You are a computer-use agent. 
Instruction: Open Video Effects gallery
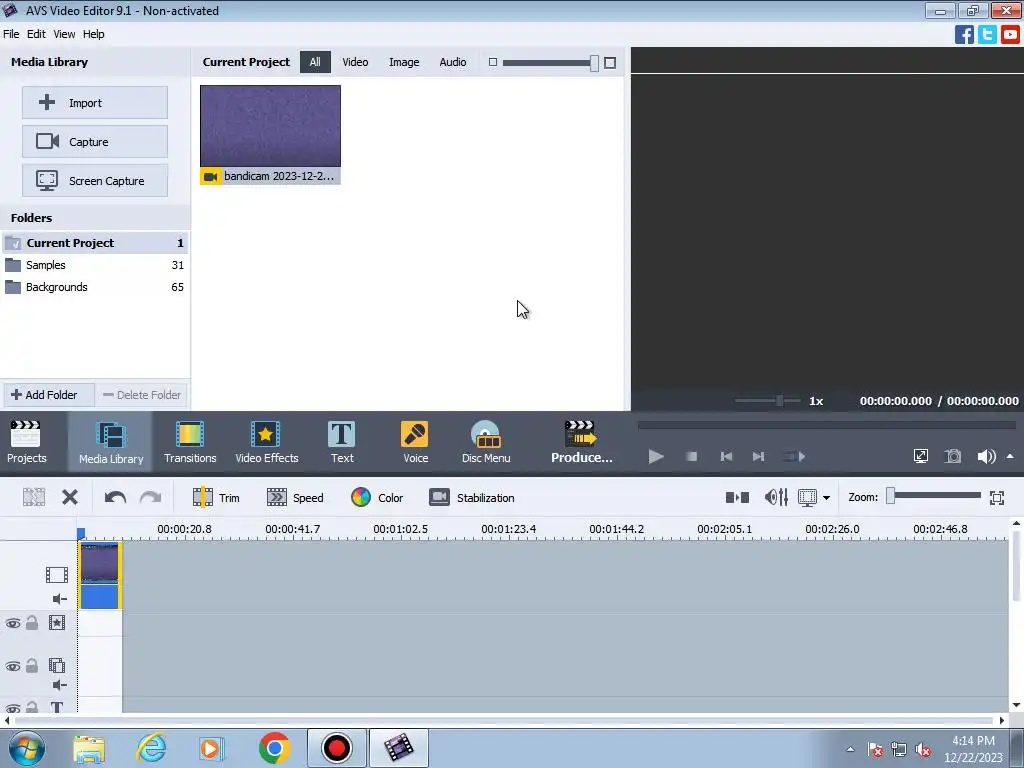click(x=266, y=442)
